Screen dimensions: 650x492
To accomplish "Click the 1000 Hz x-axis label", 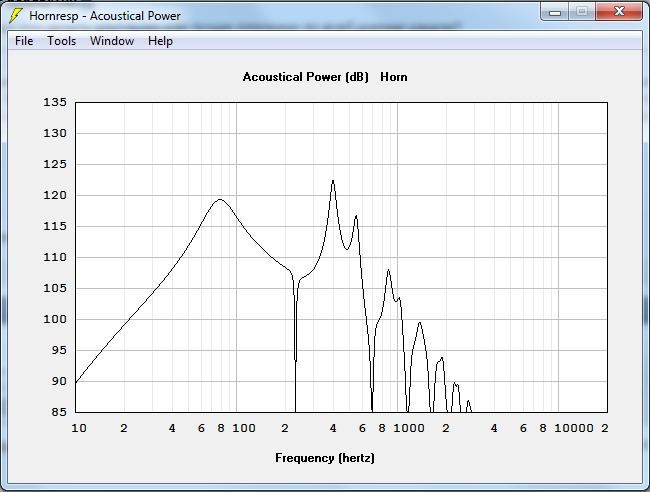I will coord(409,428).
